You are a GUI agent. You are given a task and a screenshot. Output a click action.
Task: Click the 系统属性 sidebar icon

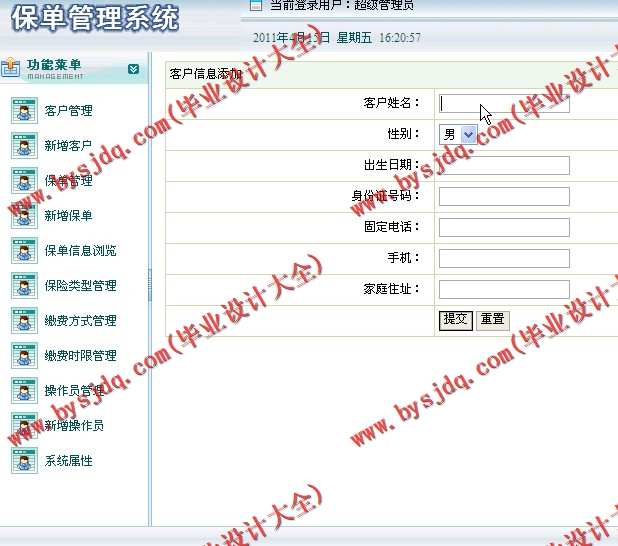pos(24,460)
